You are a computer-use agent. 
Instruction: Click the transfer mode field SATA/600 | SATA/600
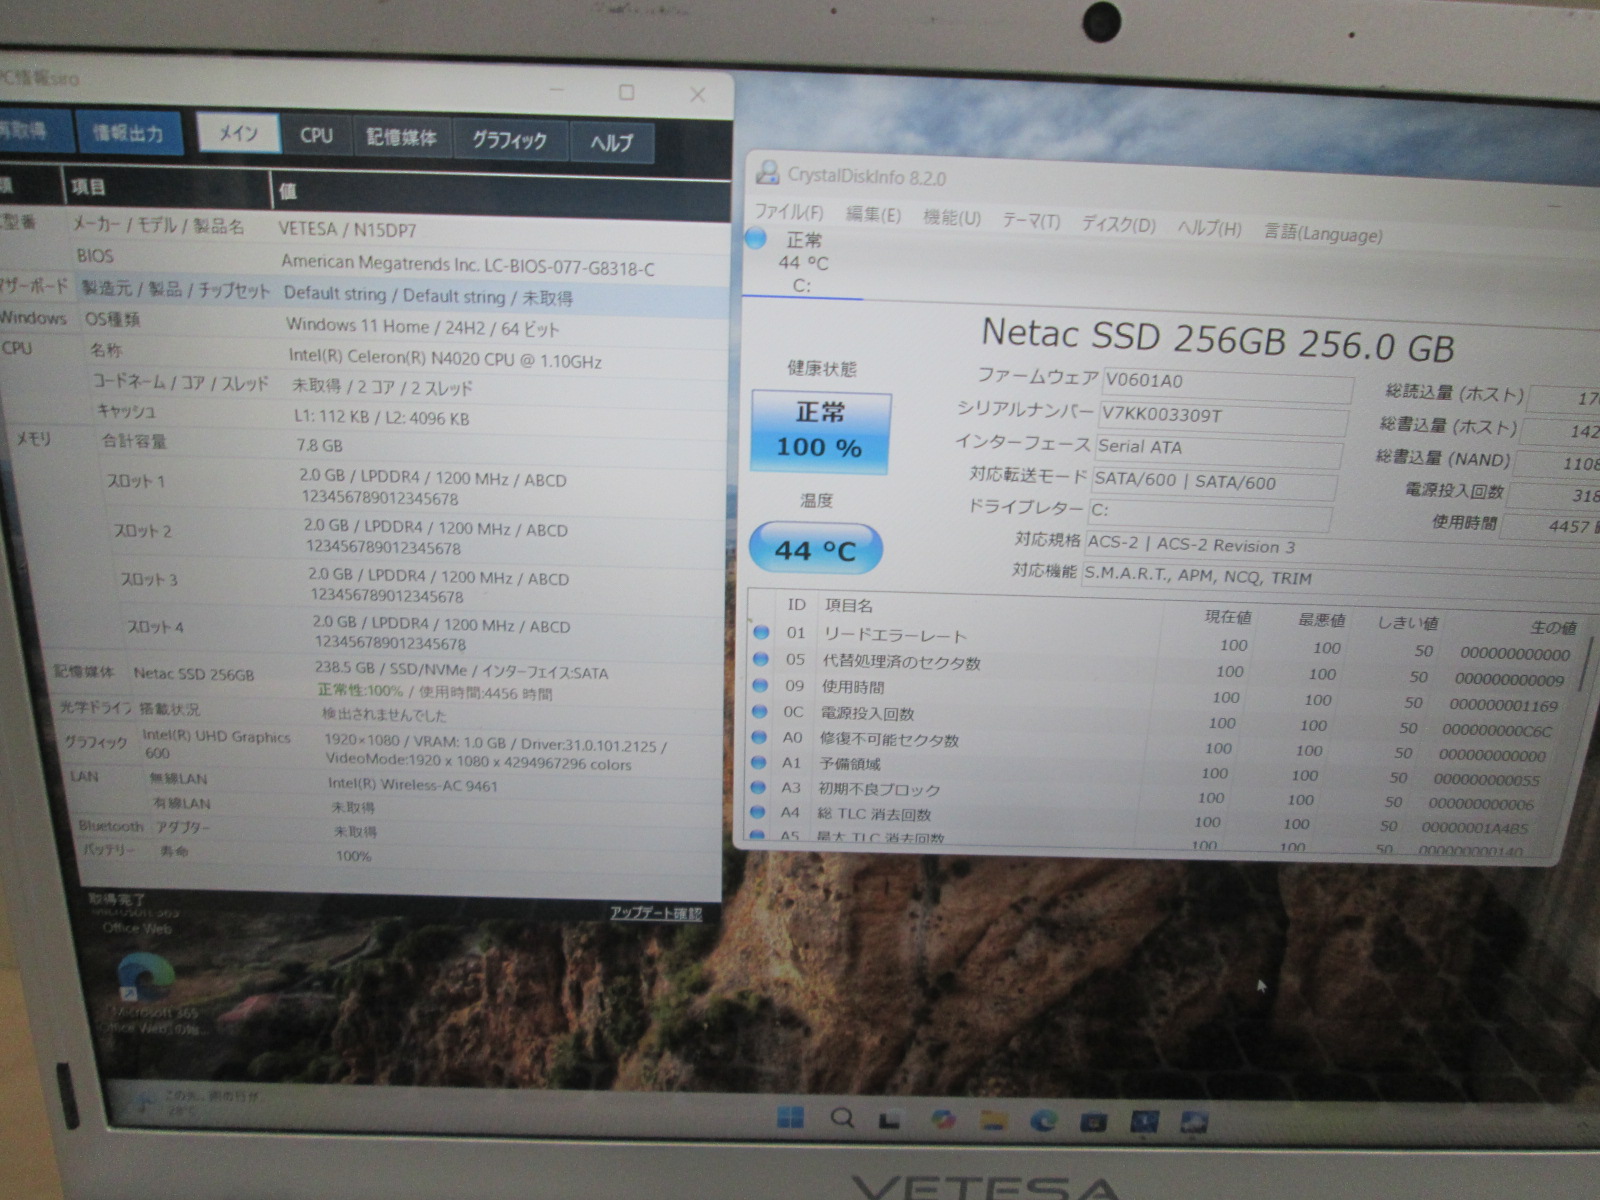(1214, 482)
